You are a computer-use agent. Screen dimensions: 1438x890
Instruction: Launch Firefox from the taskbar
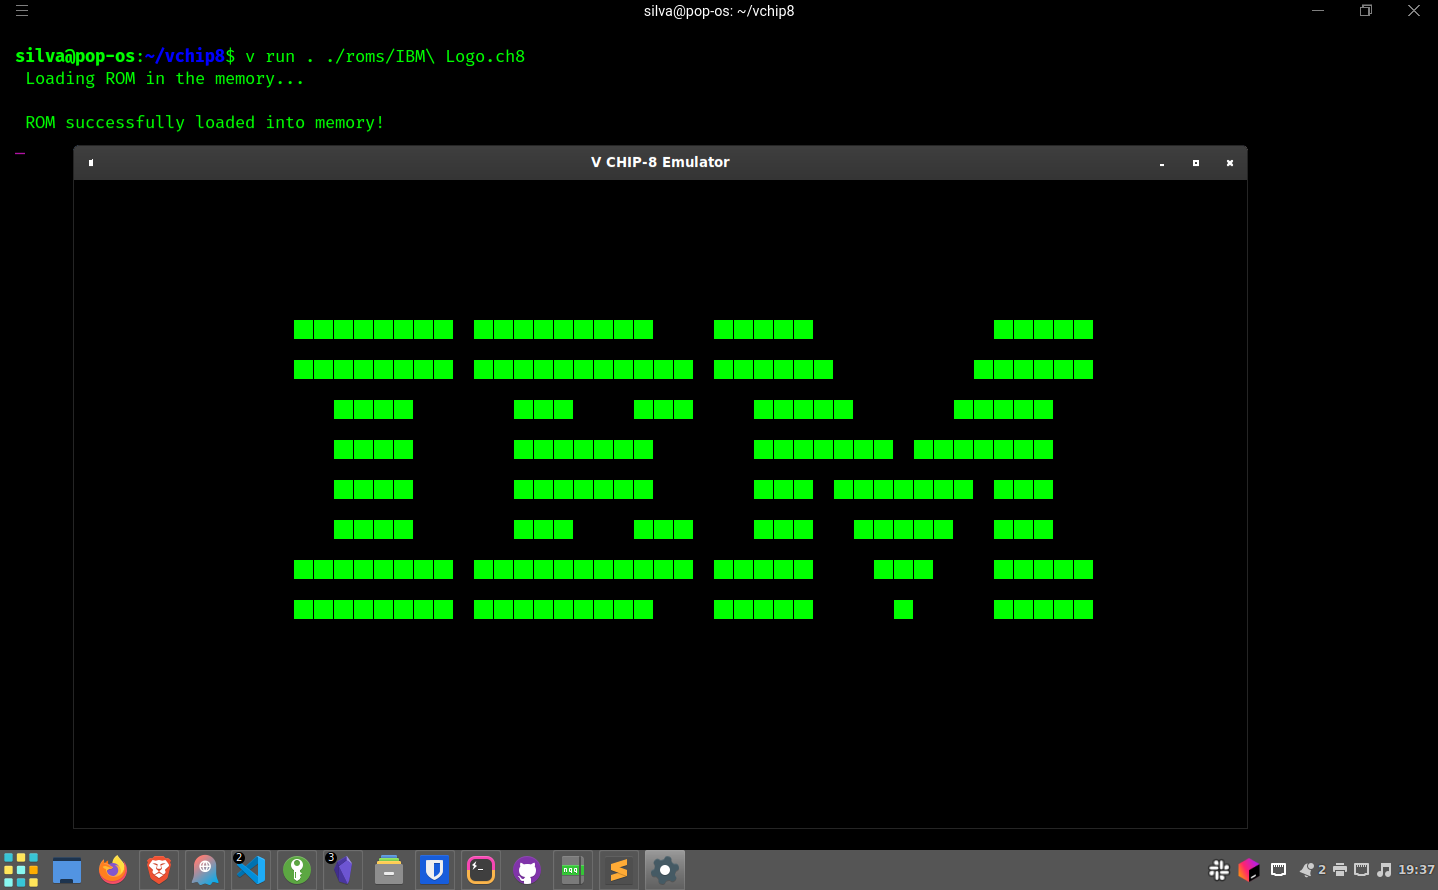coord(113,870)
